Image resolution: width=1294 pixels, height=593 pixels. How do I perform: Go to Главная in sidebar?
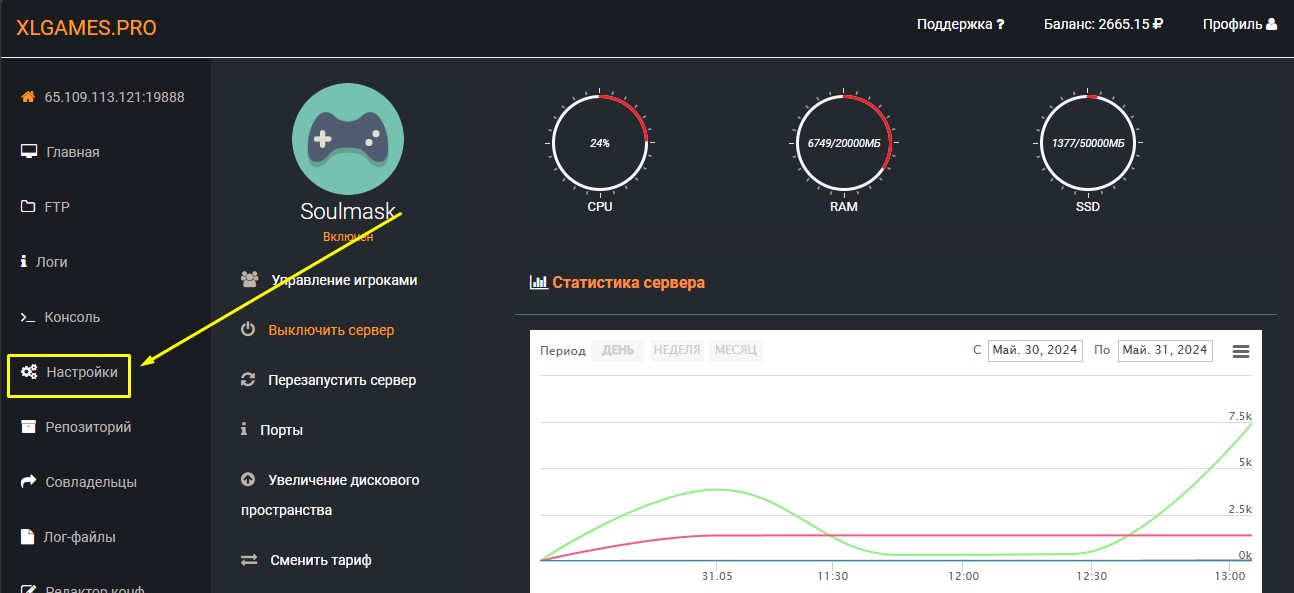click(x=72, y=152)
